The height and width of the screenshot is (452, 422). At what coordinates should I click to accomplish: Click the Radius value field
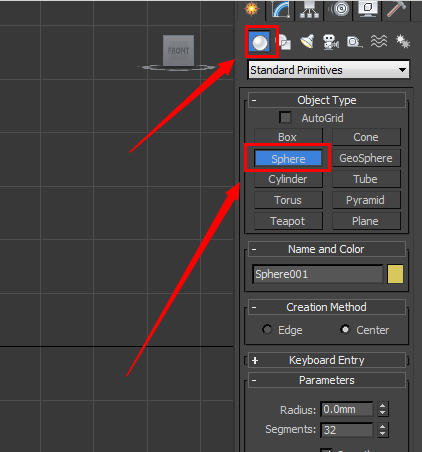pyautogui.click(x=347, y=409)
